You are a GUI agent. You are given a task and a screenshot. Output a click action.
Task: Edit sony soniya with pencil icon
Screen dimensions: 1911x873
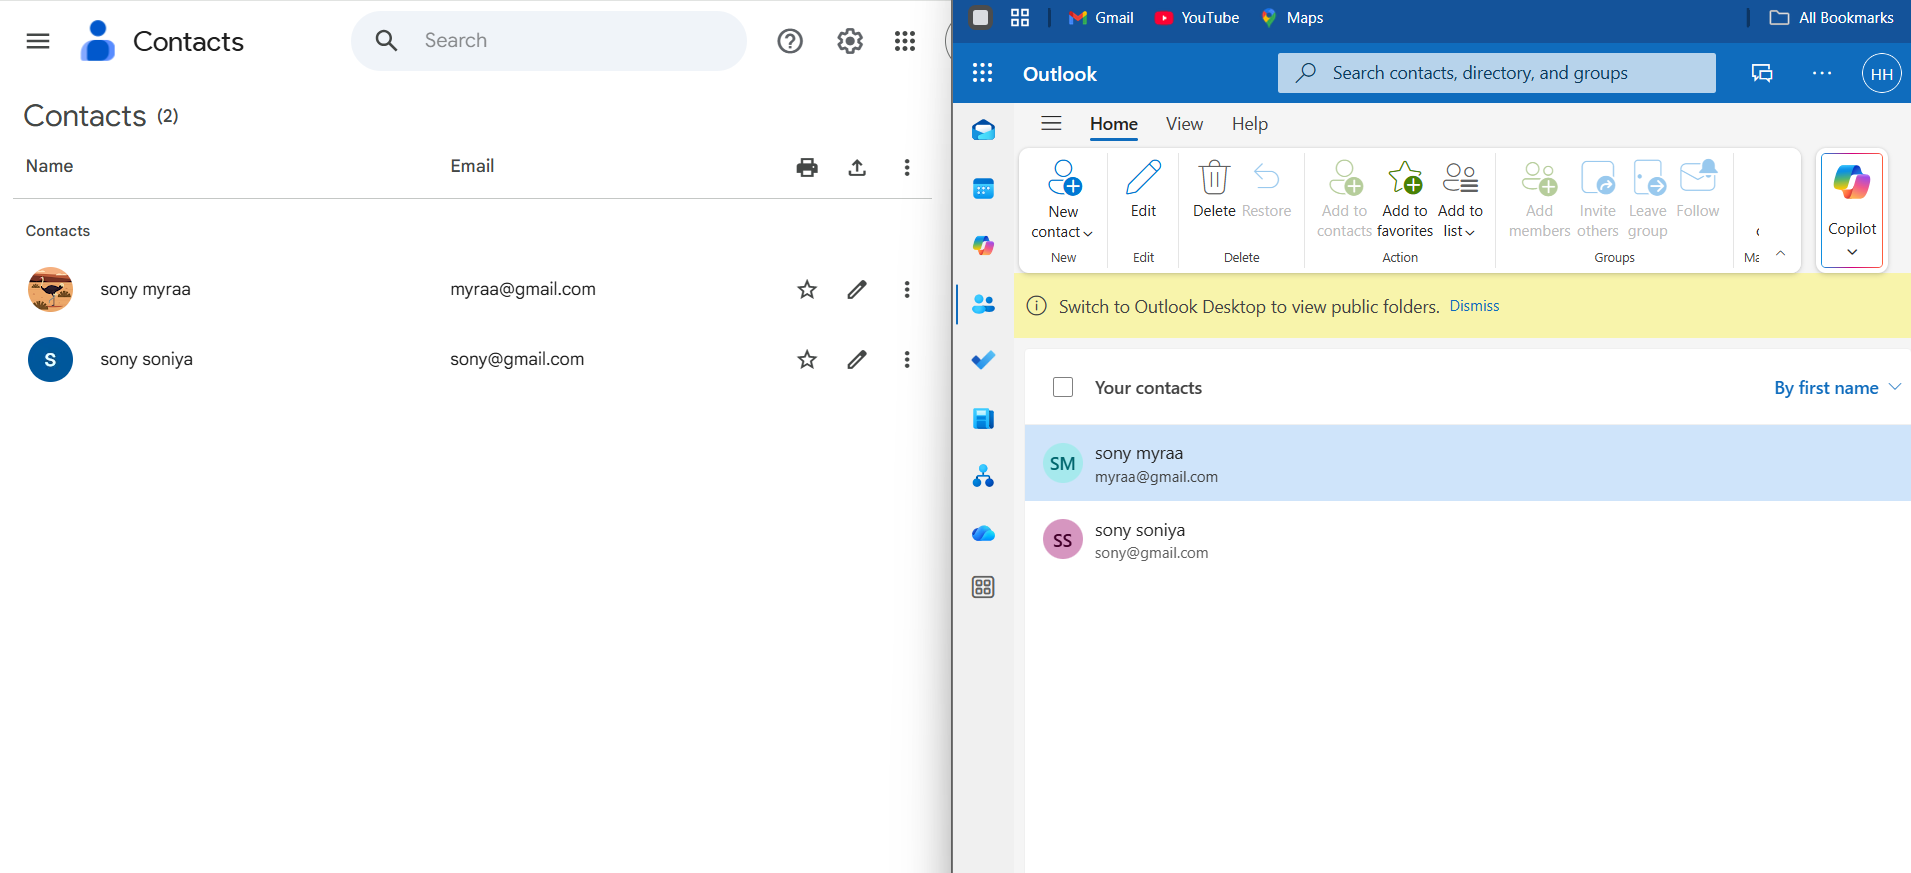(857, 359)
